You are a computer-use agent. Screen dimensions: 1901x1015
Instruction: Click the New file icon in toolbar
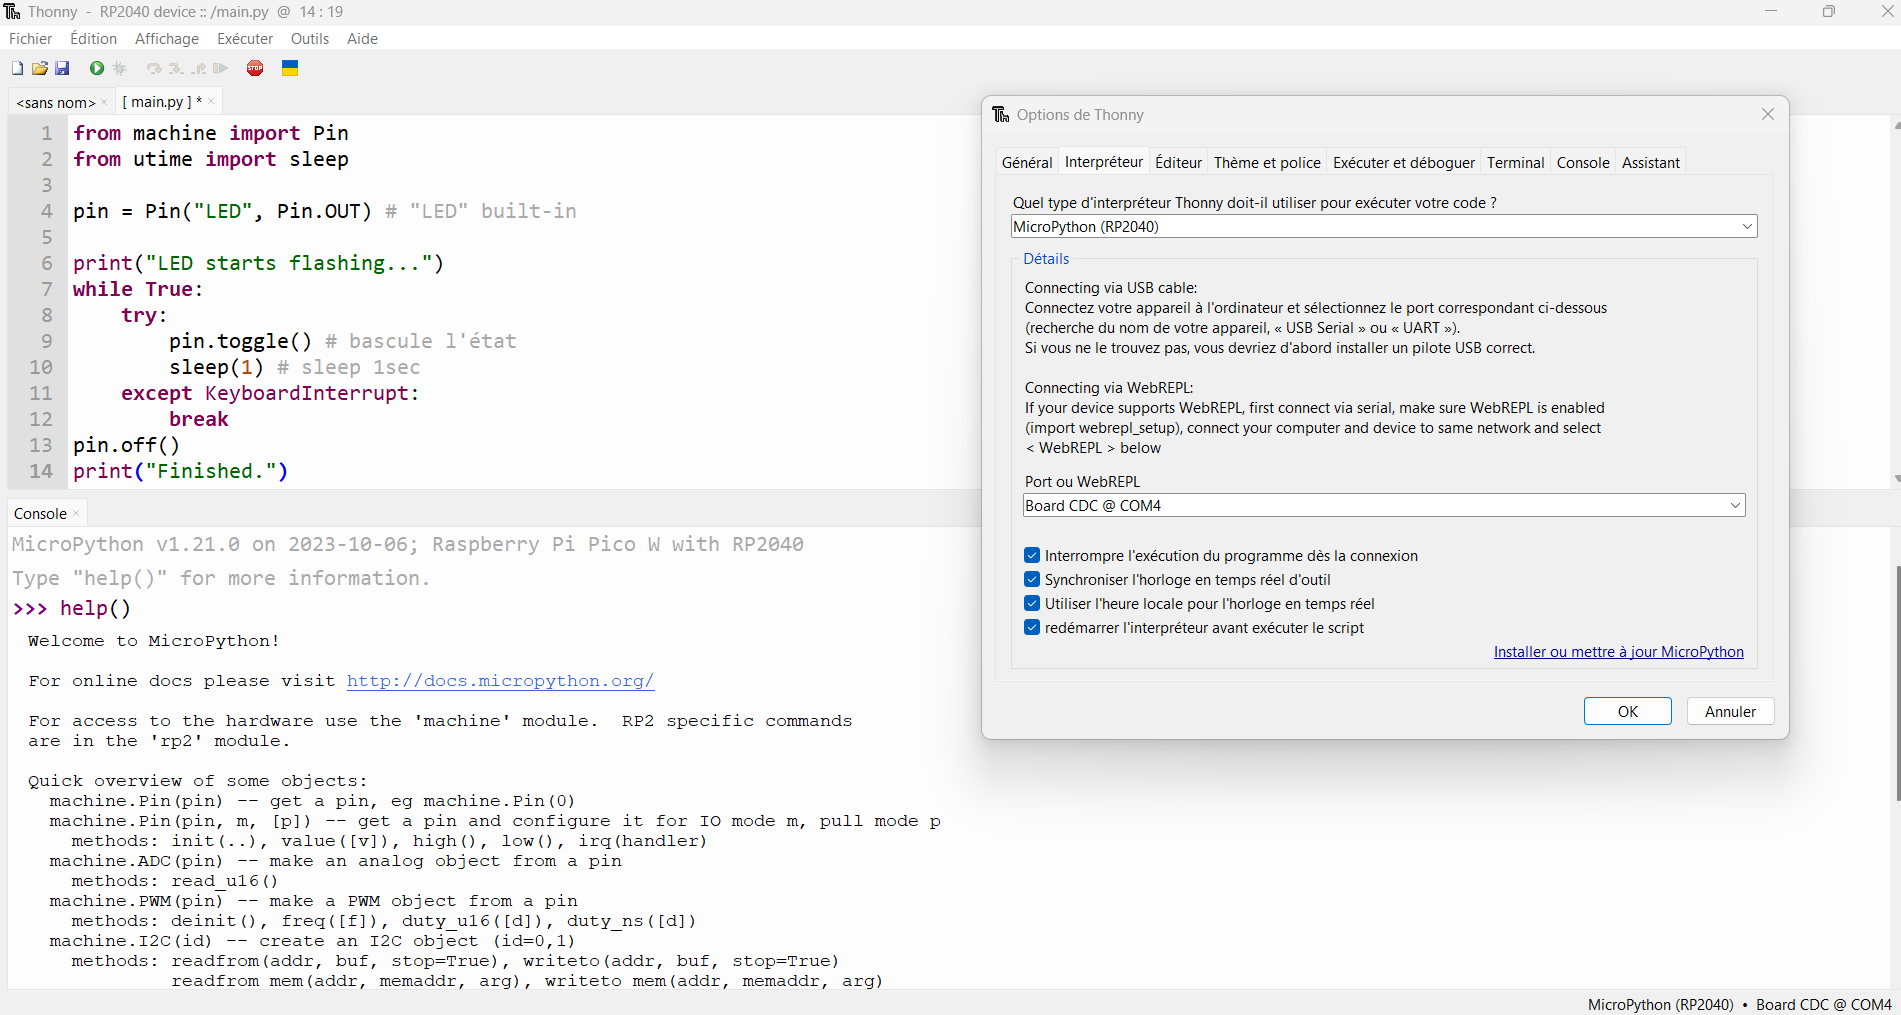pos(17,68)
